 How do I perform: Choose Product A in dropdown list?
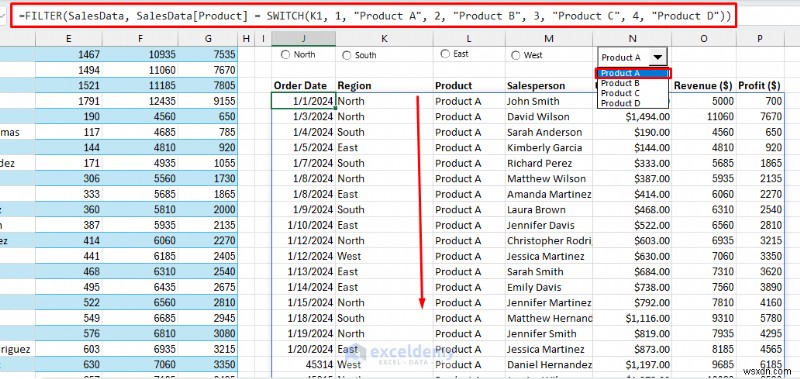coord(633,73)
